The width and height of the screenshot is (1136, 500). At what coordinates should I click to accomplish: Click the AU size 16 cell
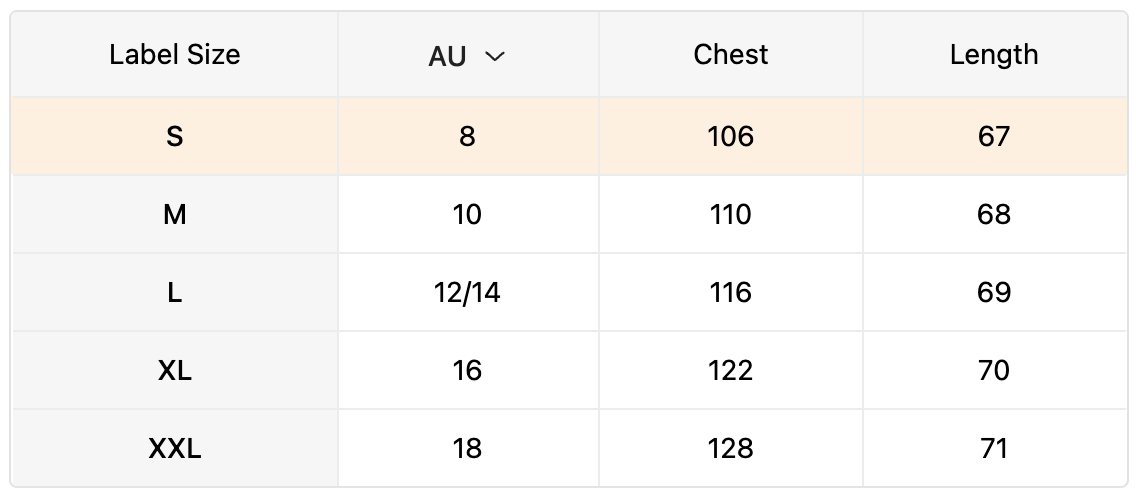[x=468, y=371]
